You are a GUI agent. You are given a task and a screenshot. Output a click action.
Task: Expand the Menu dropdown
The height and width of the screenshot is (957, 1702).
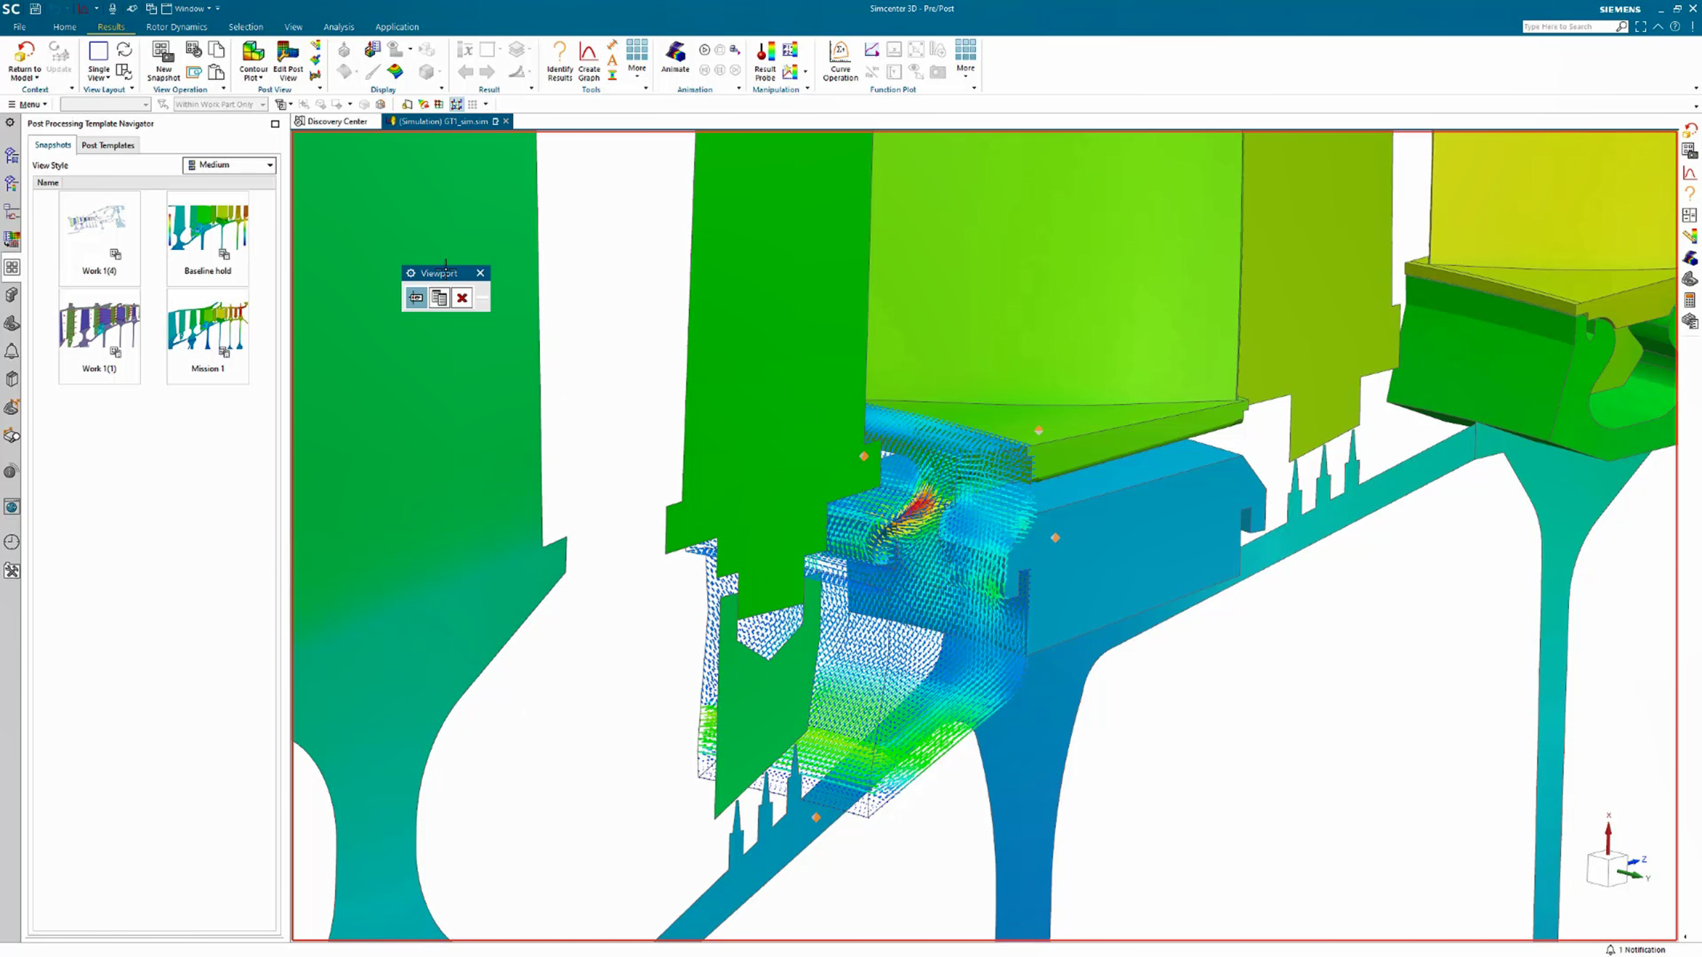click(29, 104)
